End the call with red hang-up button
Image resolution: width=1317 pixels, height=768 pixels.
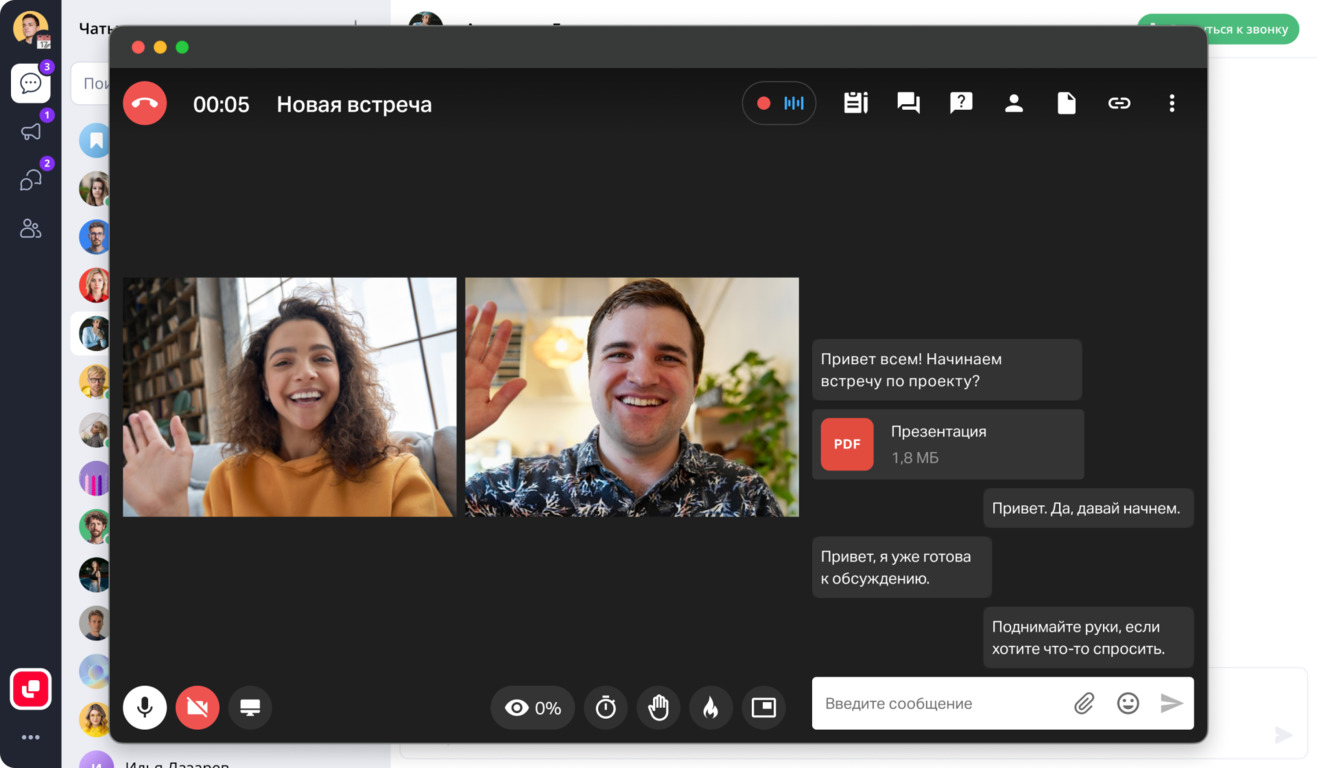click(145, 104)
